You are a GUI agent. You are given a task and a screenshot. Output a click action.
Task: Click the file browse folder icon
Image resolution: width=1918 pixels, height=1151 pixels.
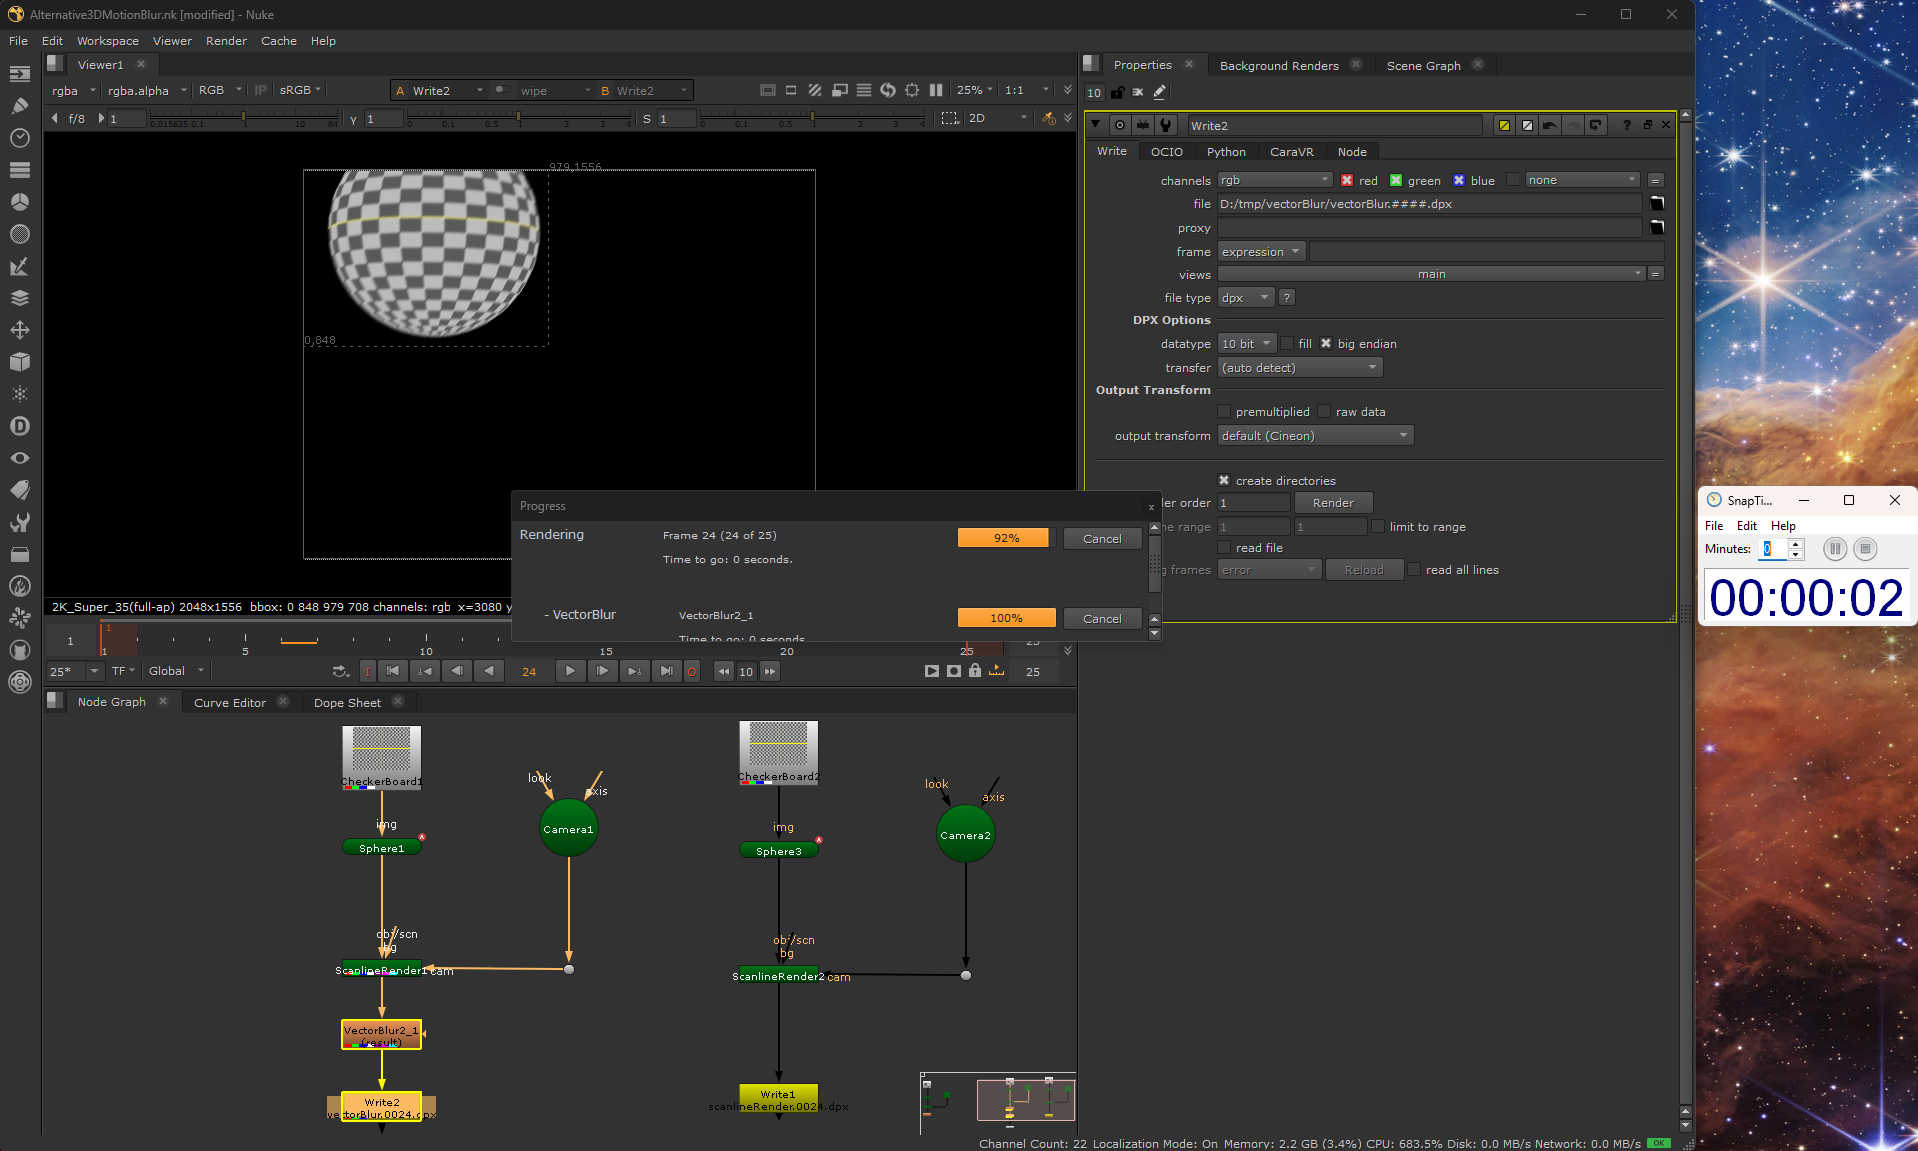tap(1656, 203)
